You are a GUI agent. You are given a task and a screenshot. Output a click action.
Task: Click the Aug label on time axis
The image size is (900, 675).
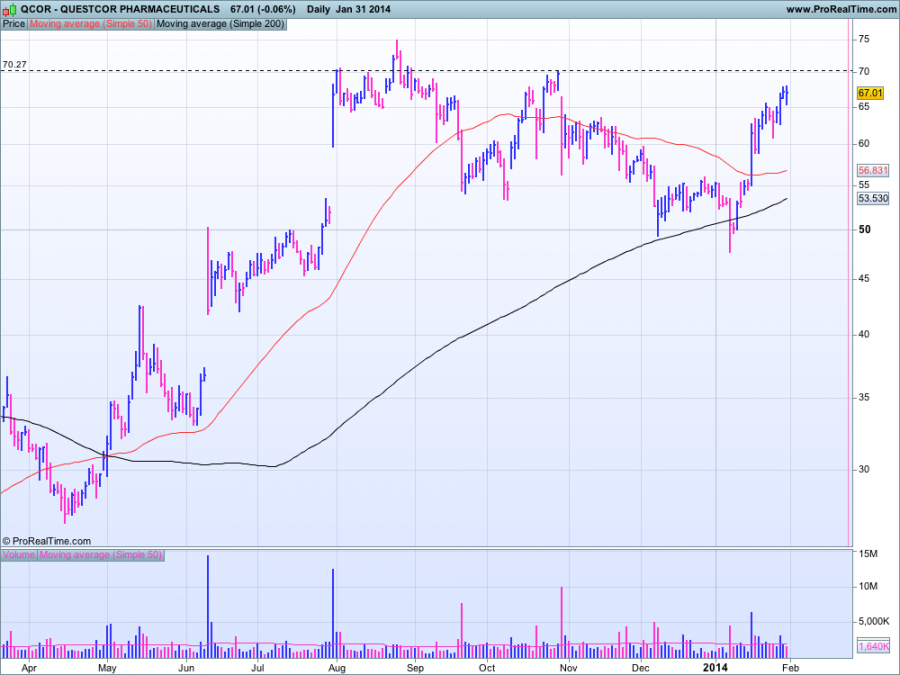tap(337, 668)
